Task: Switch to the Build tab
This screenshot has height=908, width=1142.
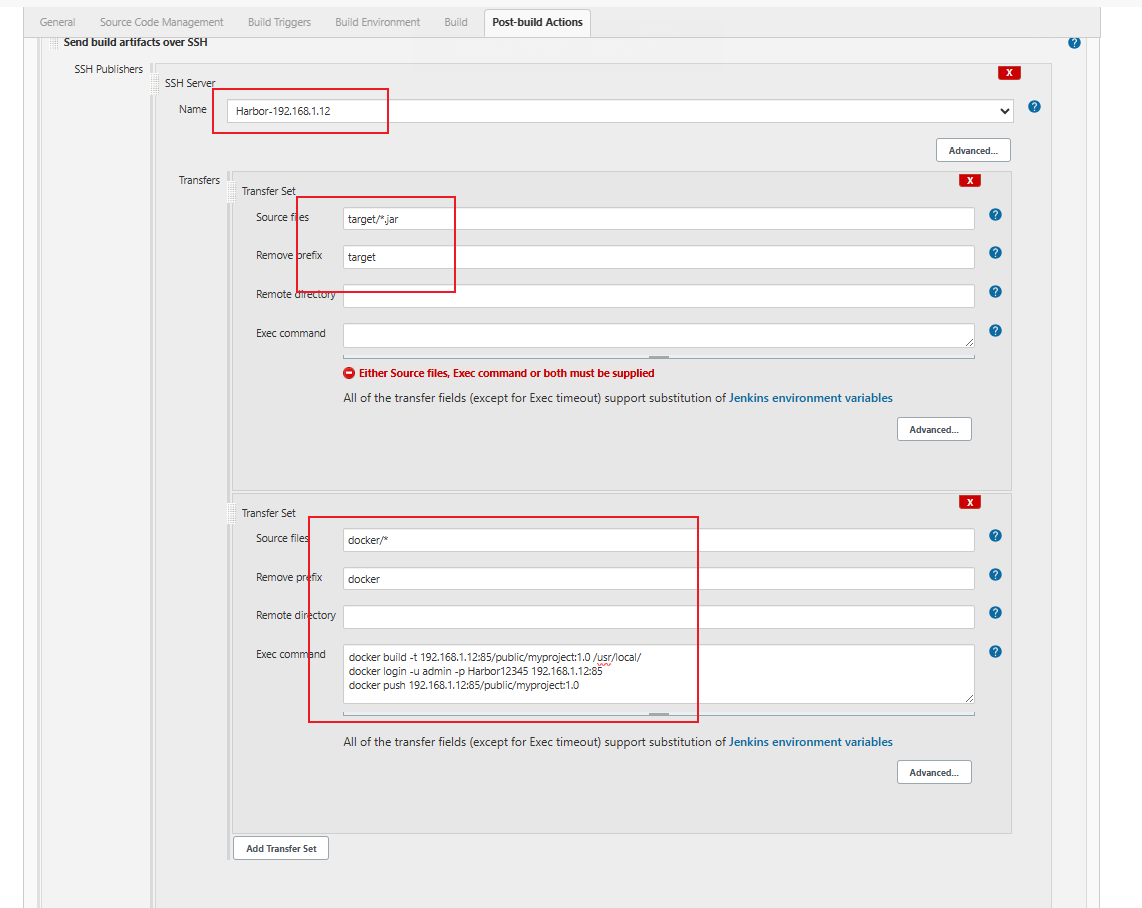Action: [x=456, y=23]
